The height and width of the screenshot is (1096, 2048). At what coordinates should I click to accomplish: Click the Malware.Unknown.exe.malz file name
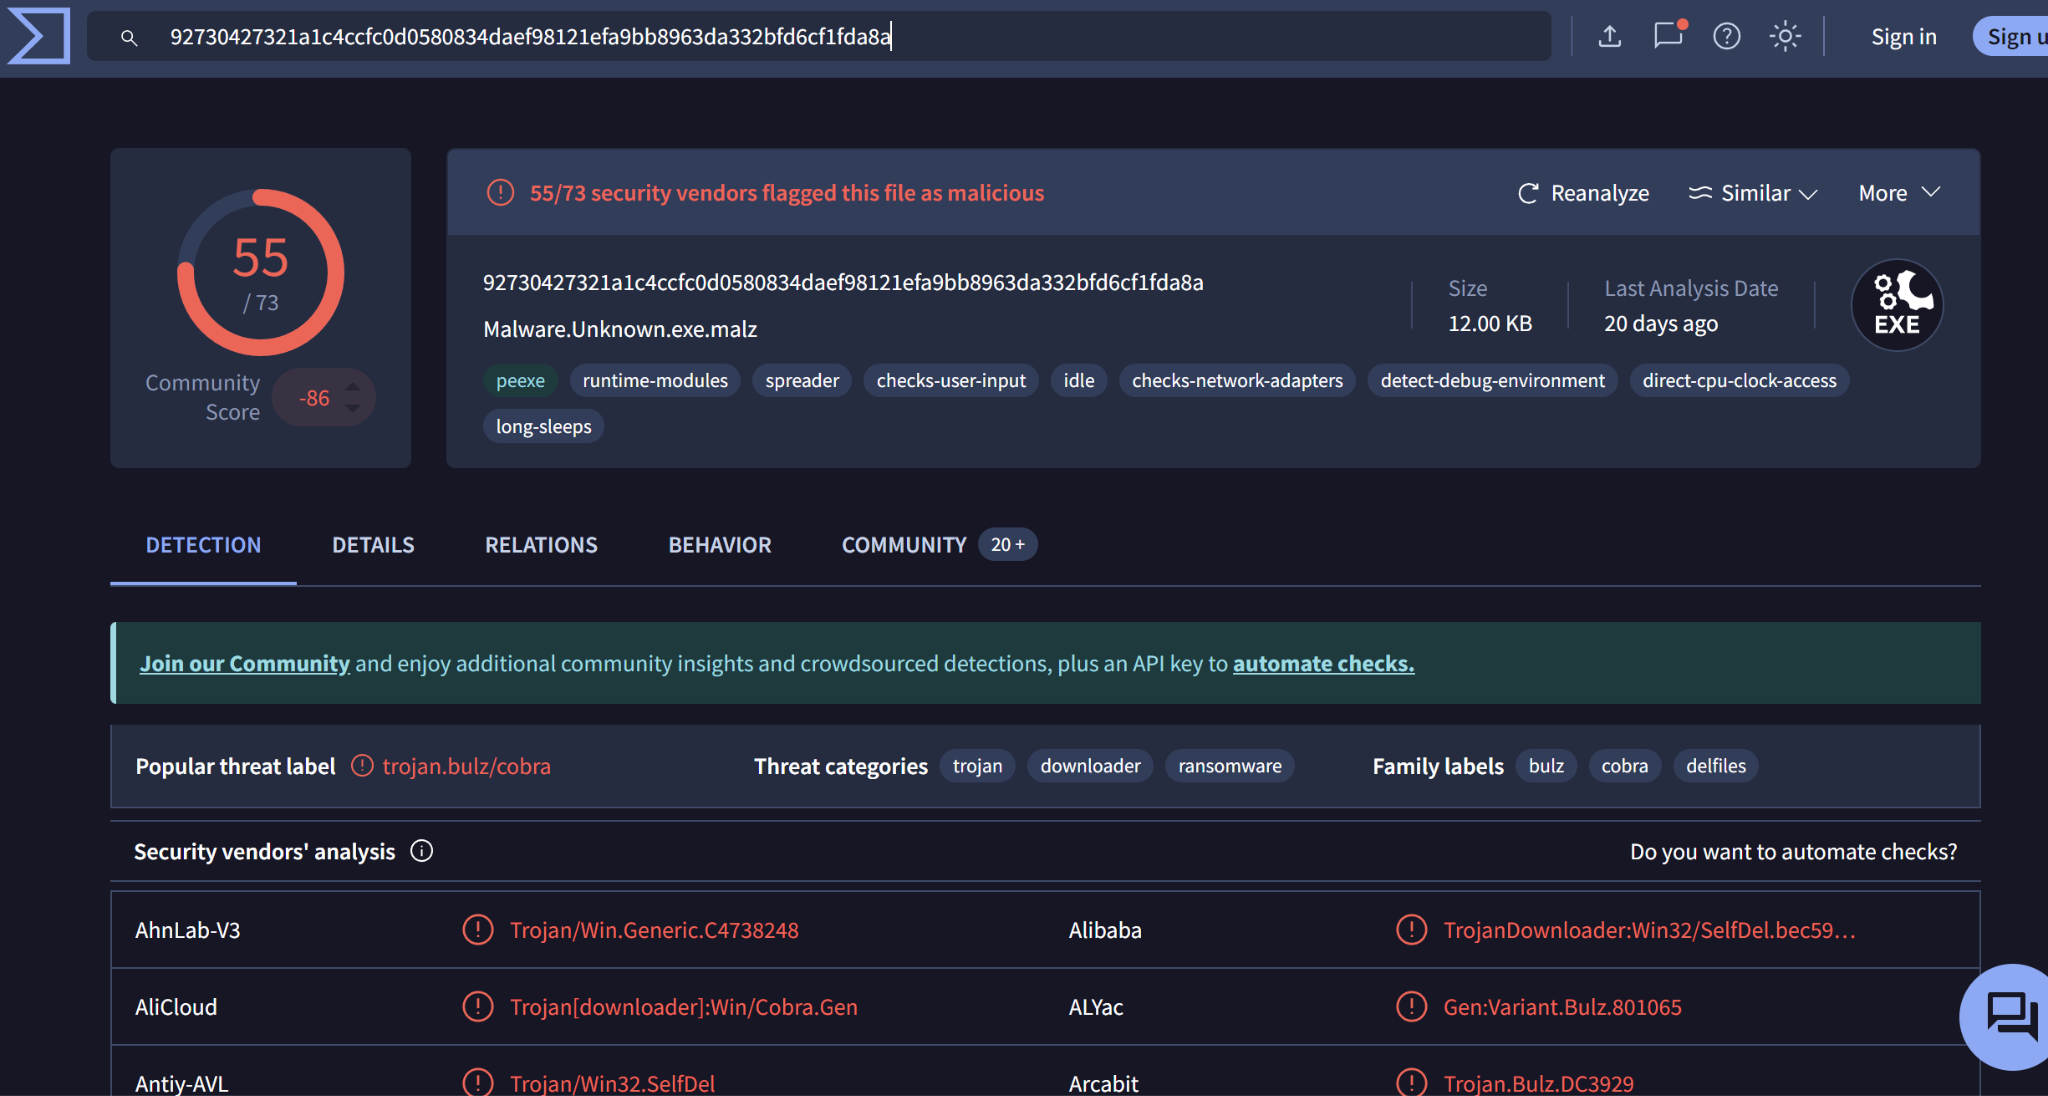(x=620, y=330)
